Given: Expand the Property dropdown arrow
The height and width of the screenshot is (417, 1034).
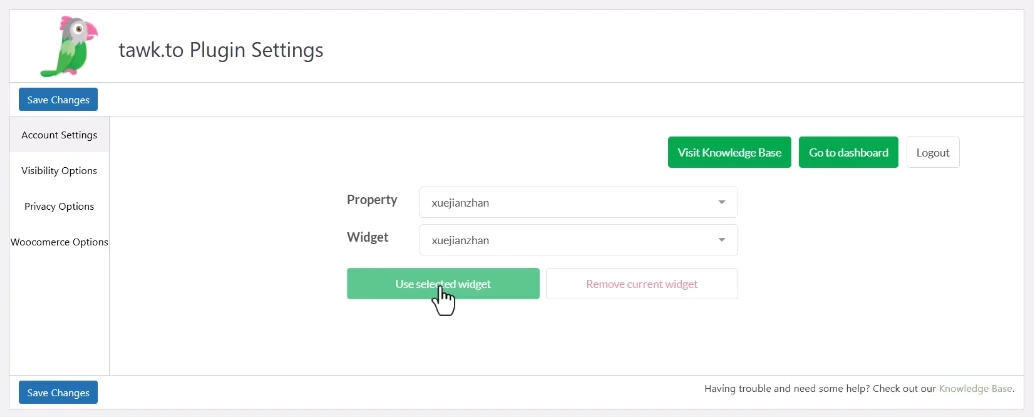Looking at the screenshot, I should coord(721,203).
